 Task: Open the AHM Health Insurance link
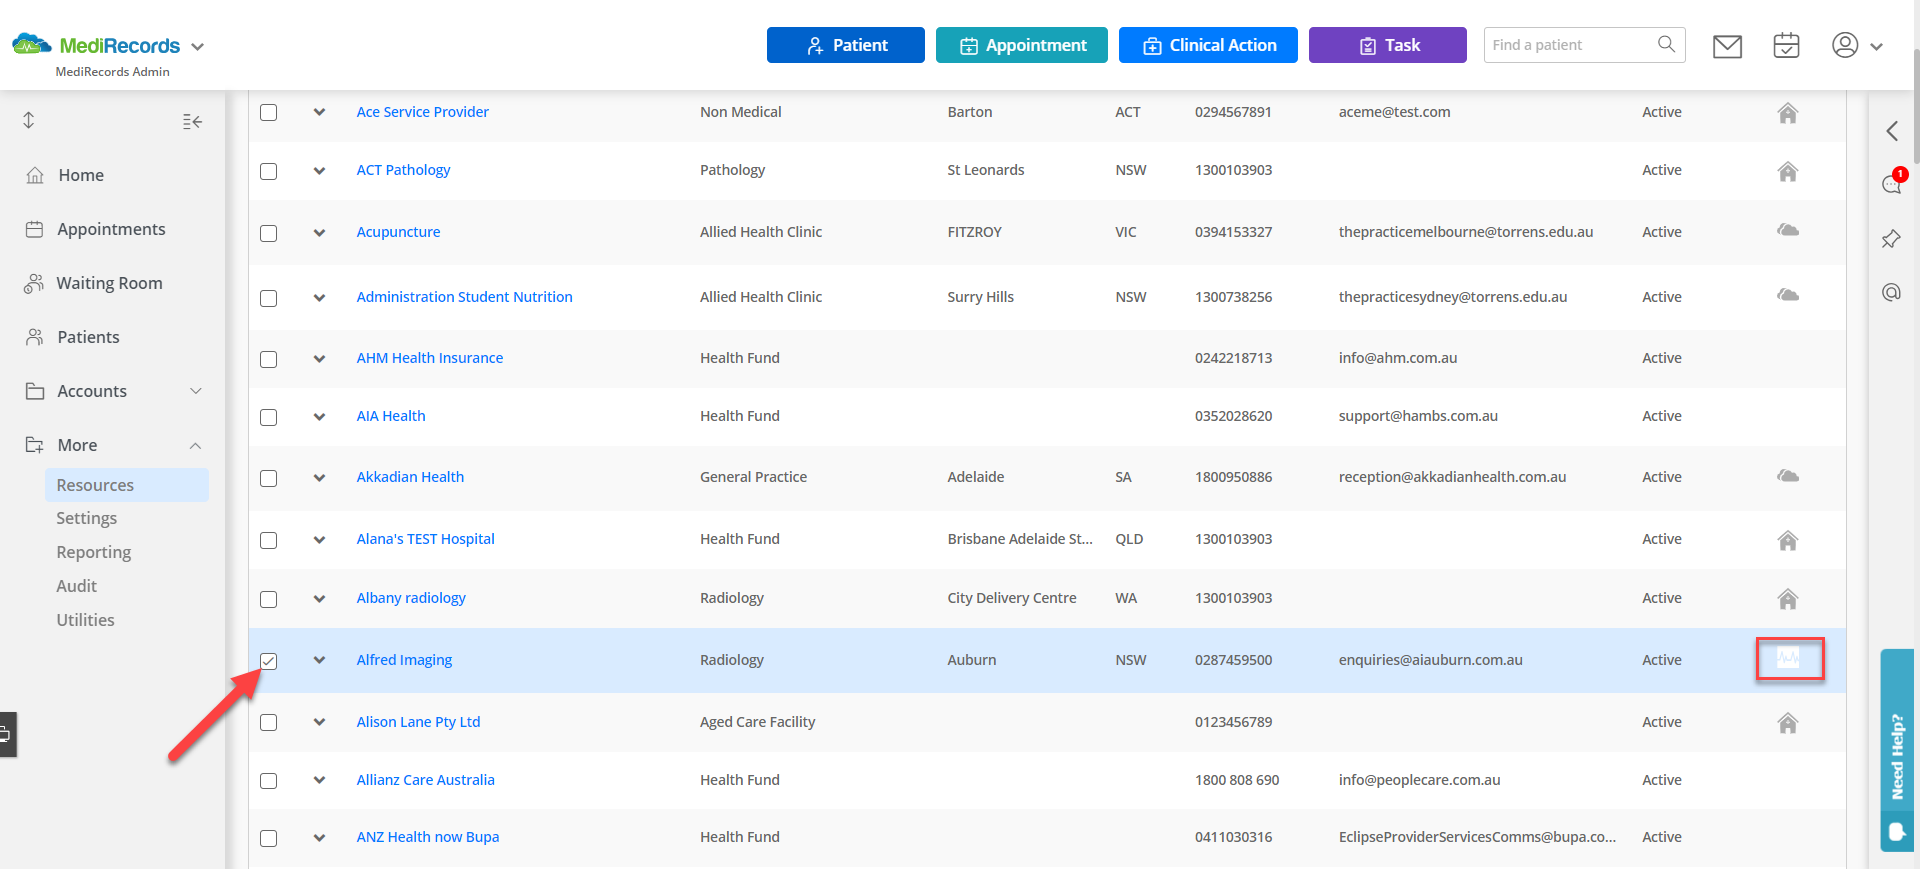[430, 358]
